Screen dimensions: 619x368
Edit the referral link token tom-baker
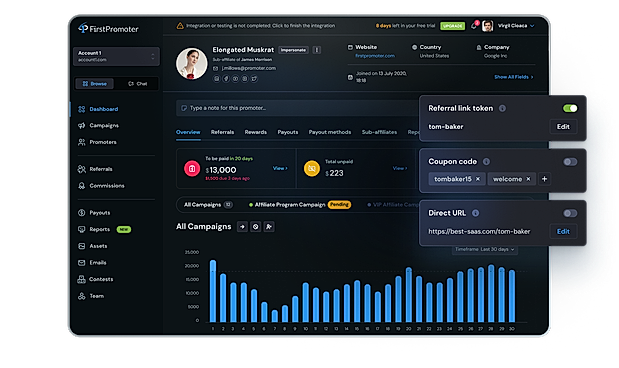(563, 127)
